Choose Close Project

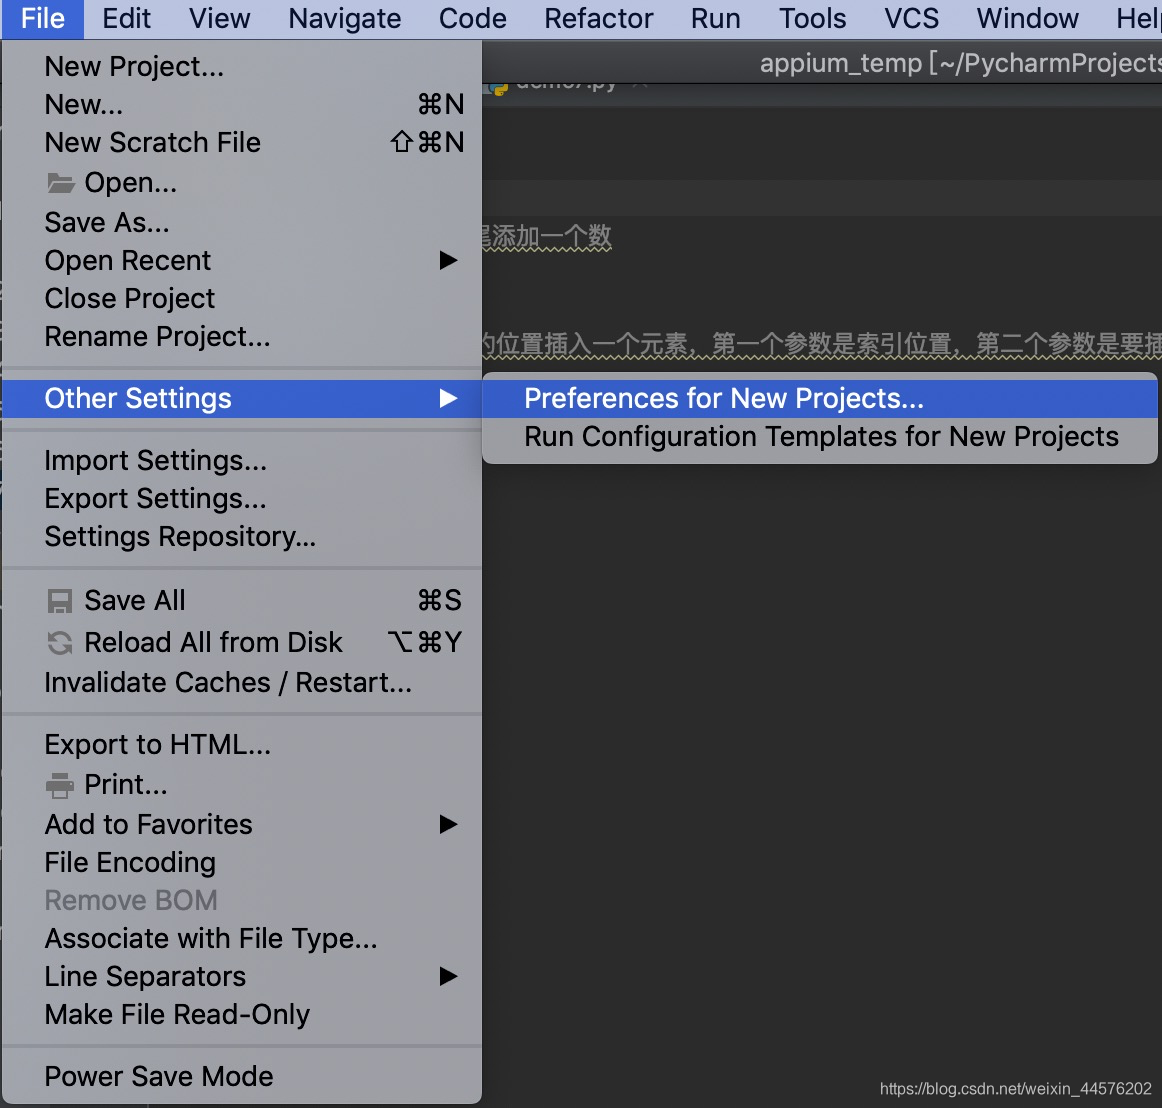click(242, 299)
